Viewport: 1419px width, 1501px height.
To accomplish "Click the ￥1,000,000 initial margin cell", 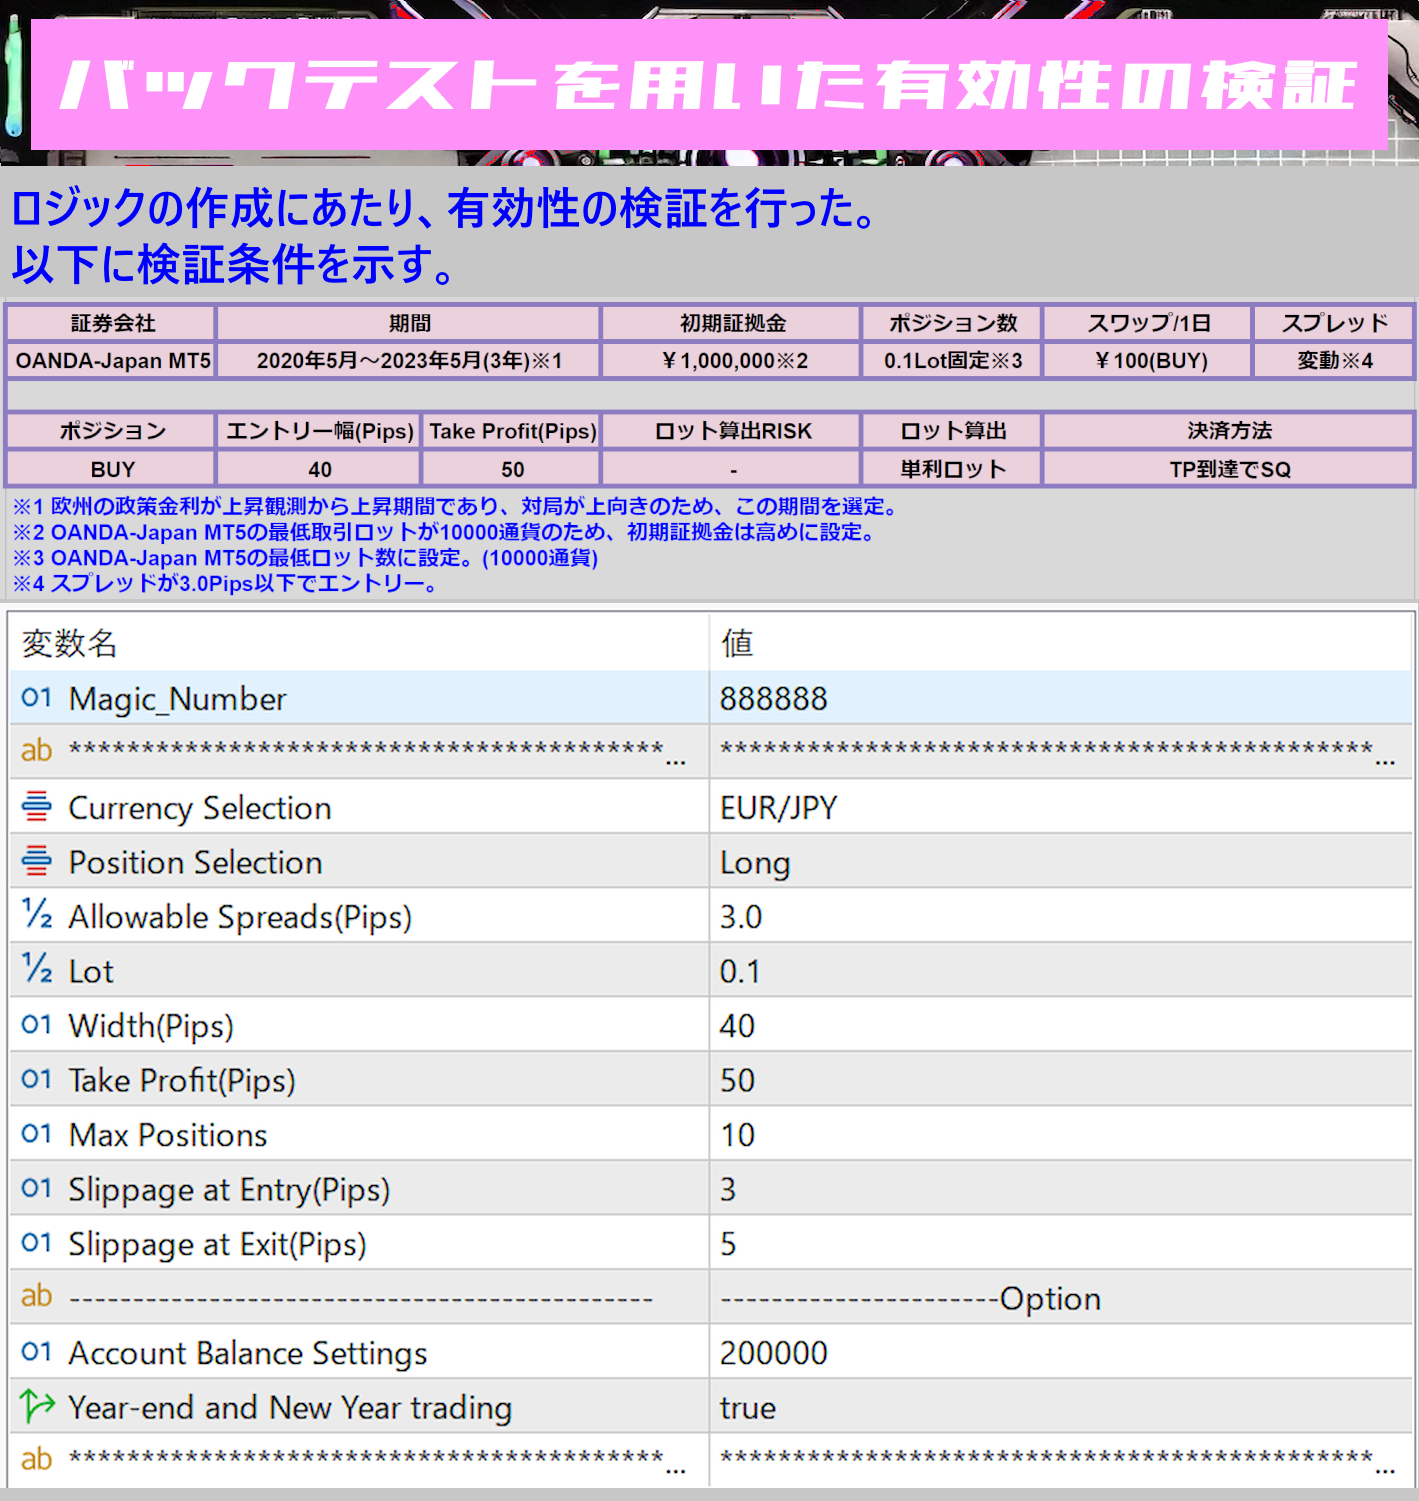I will point(732,360).
